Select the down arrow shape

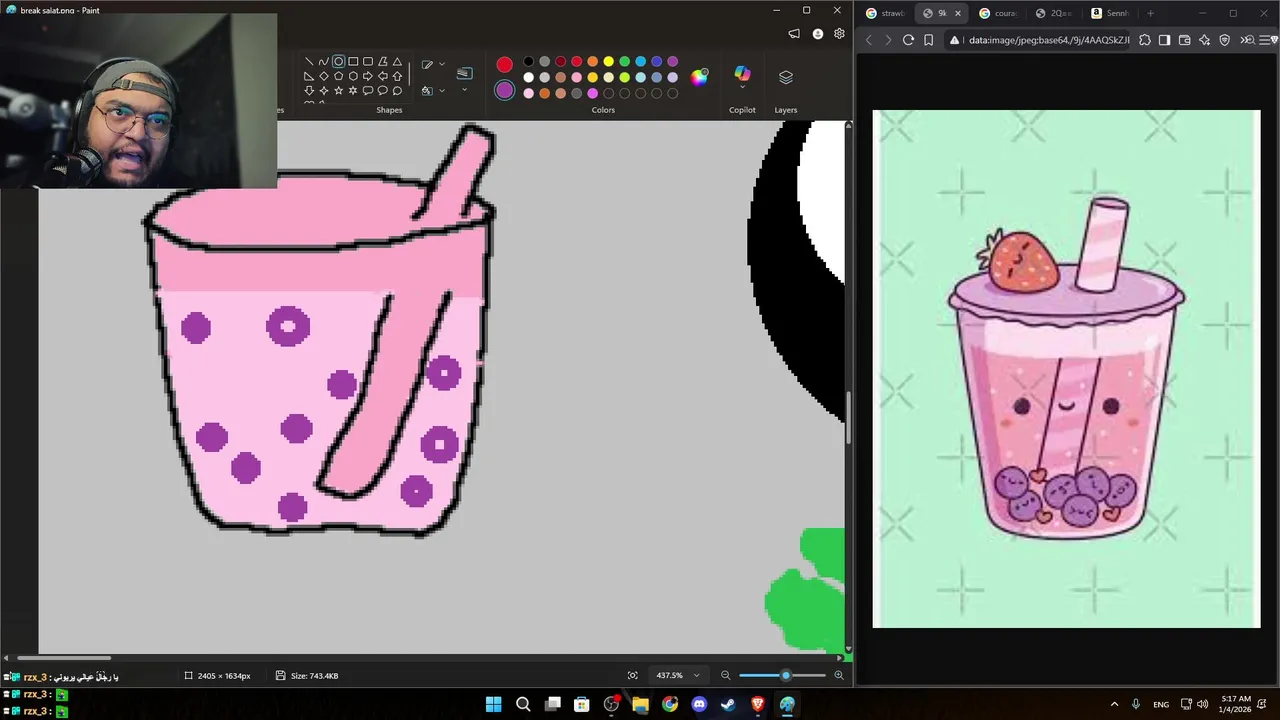coord(309,91)
